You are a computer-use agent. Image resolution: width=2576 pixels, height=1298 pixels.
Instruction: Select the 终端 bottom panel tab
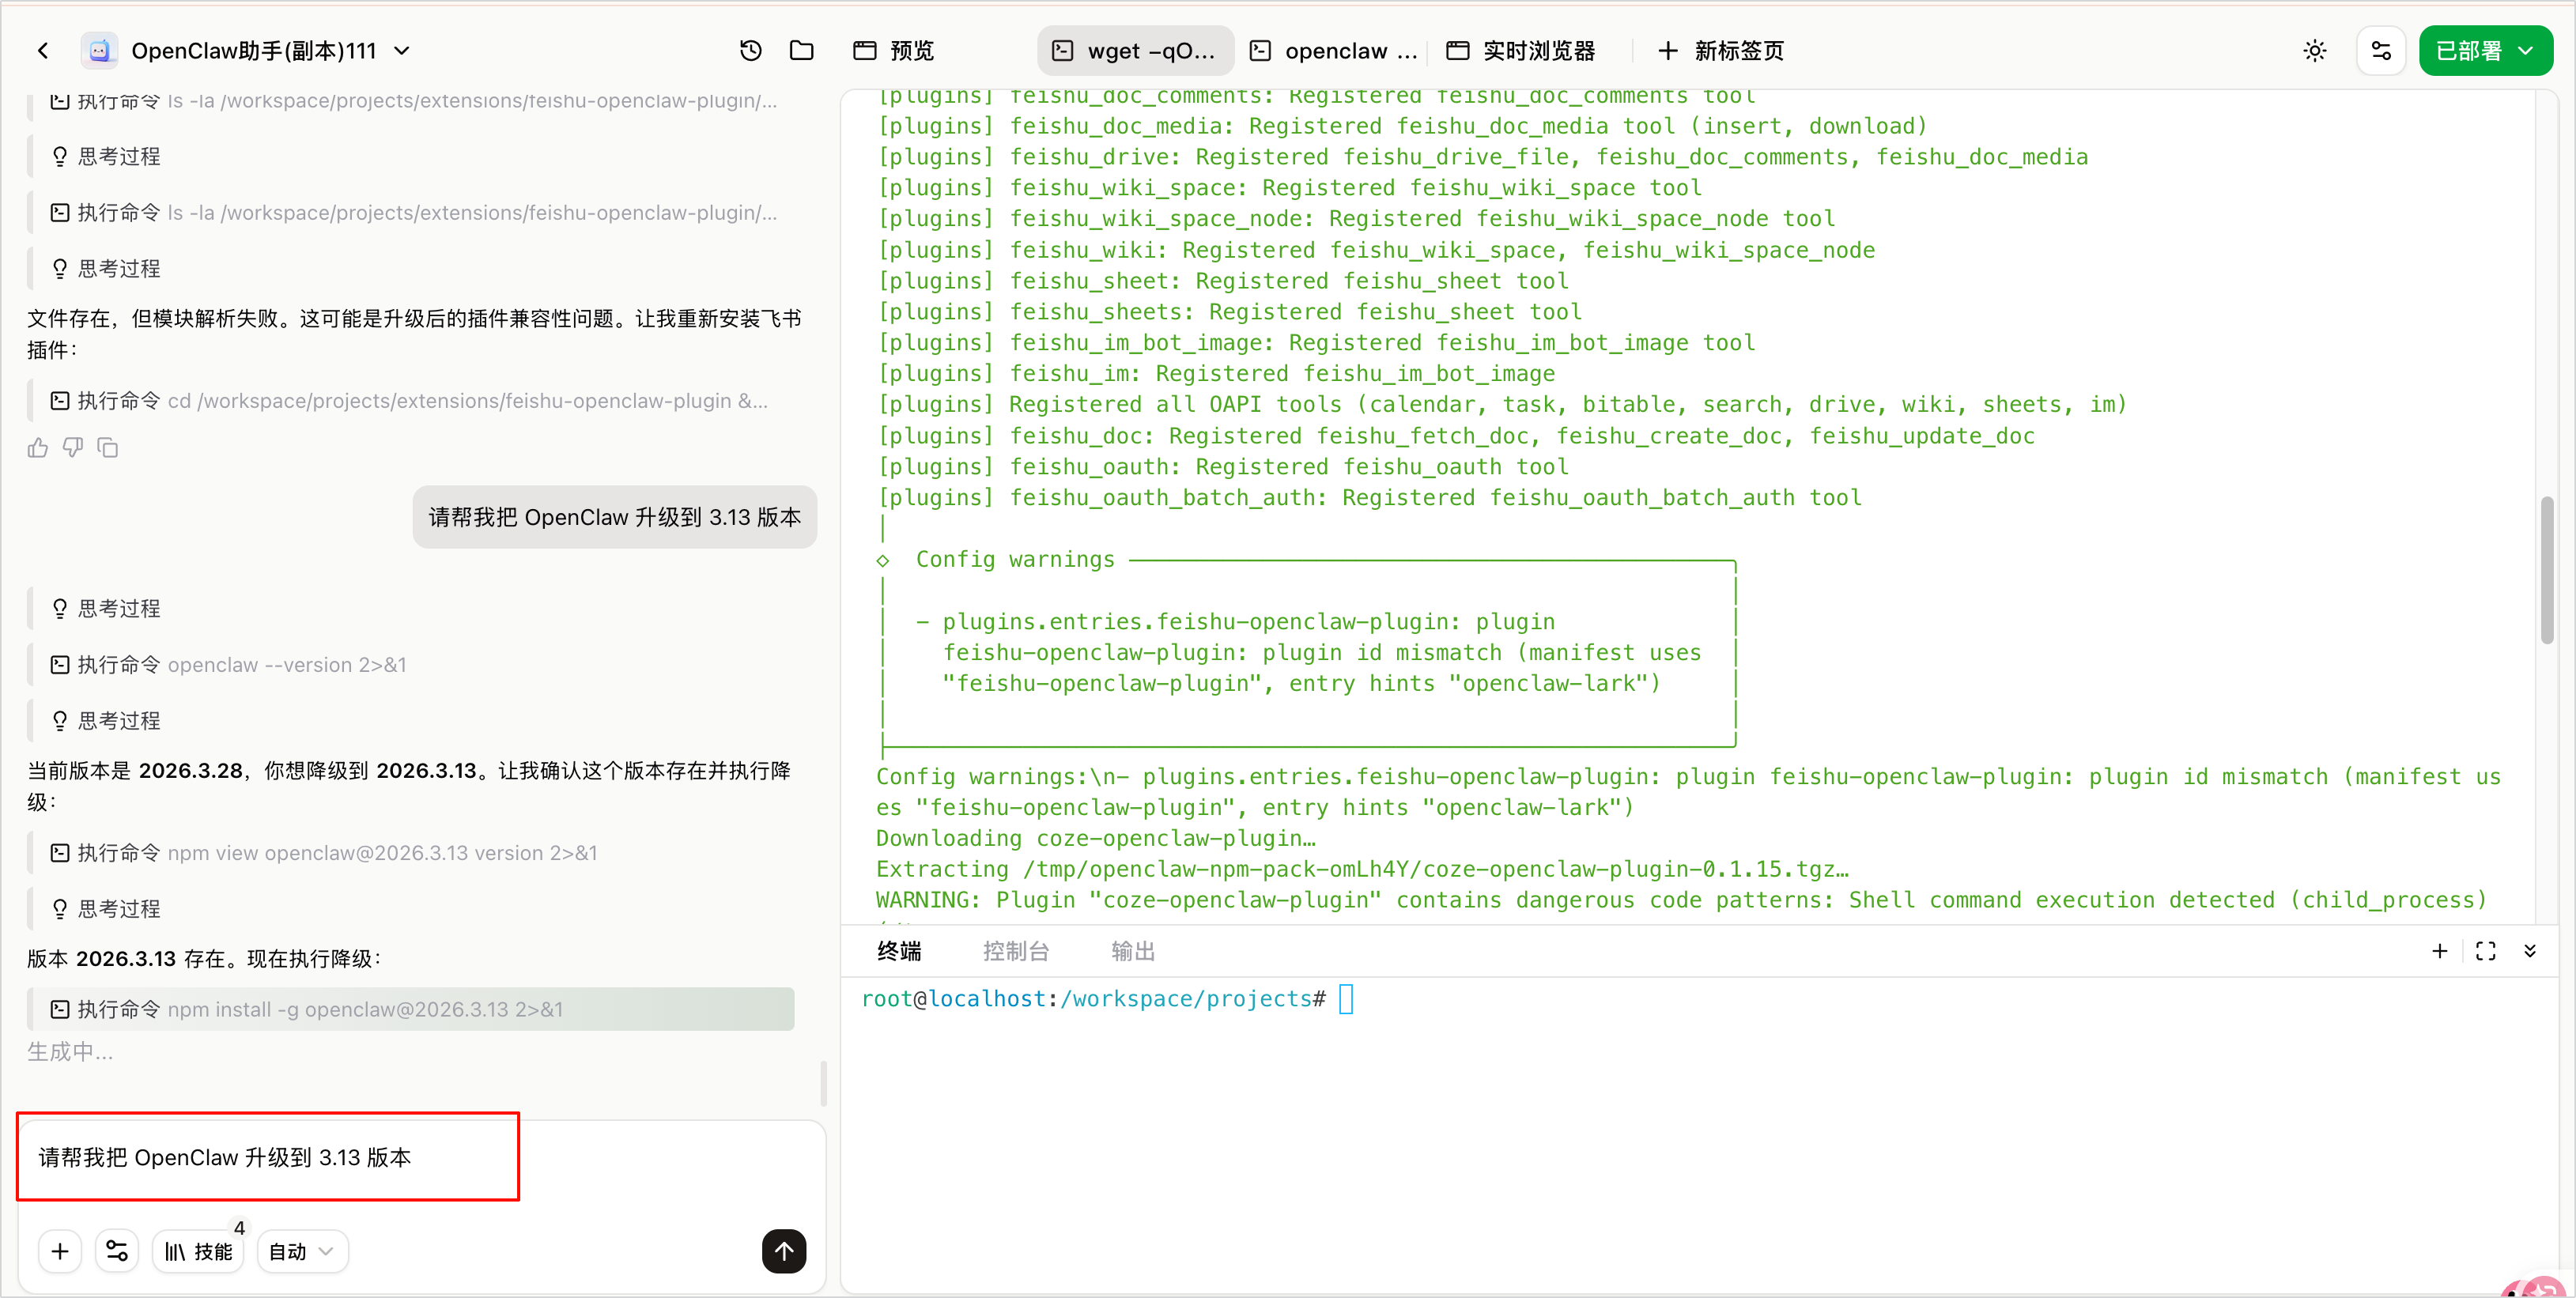pos(899,951)
